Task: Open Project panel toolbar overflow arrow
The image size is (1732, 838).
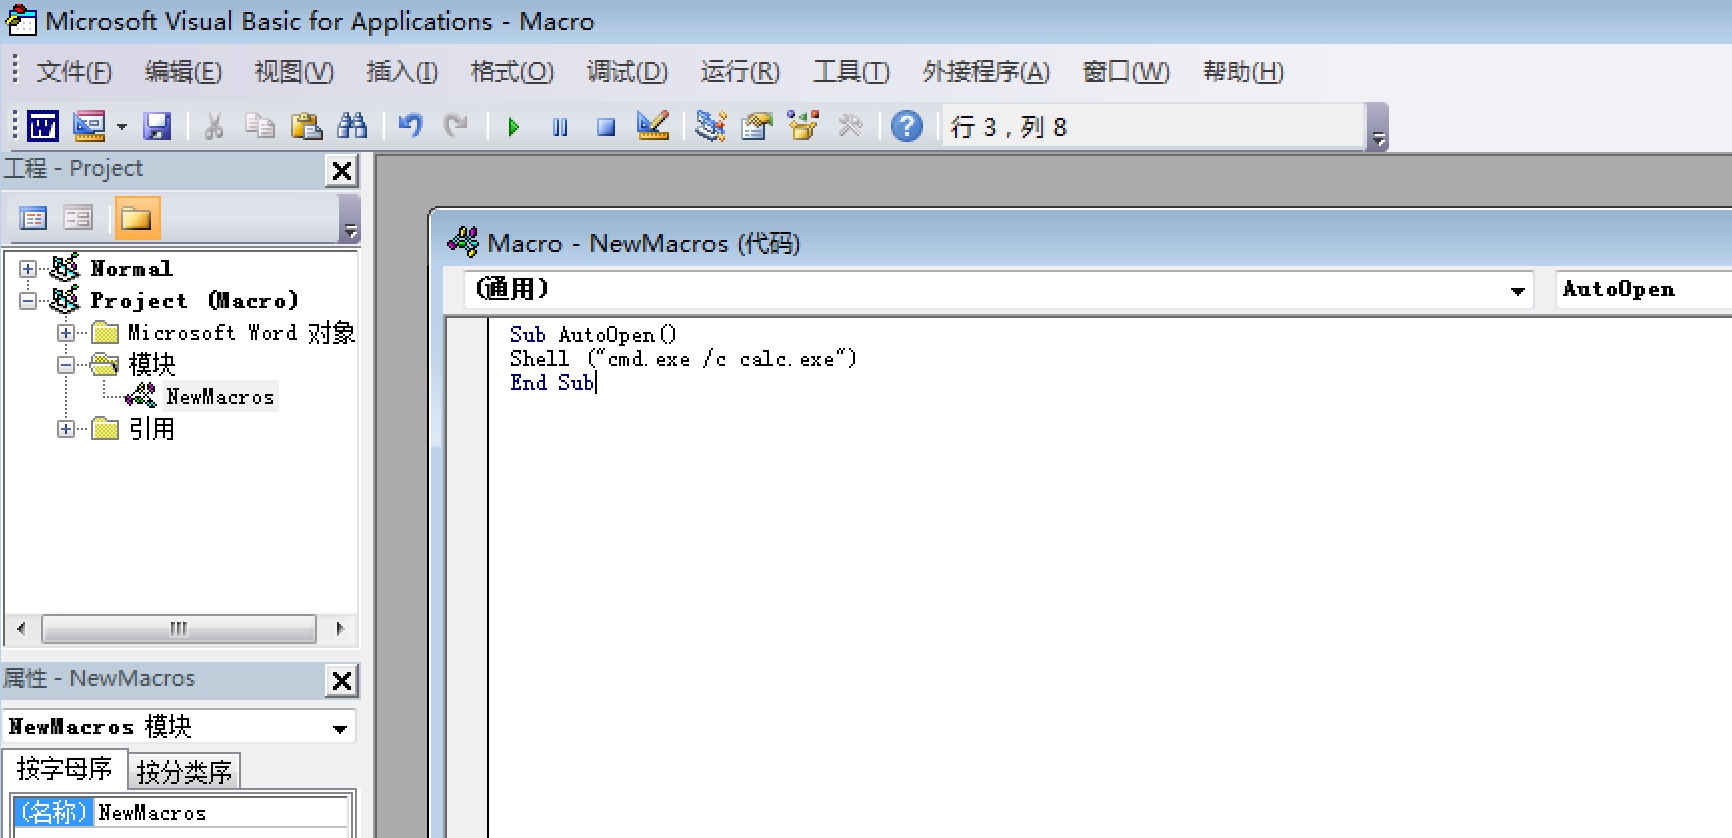Action: 350,219
